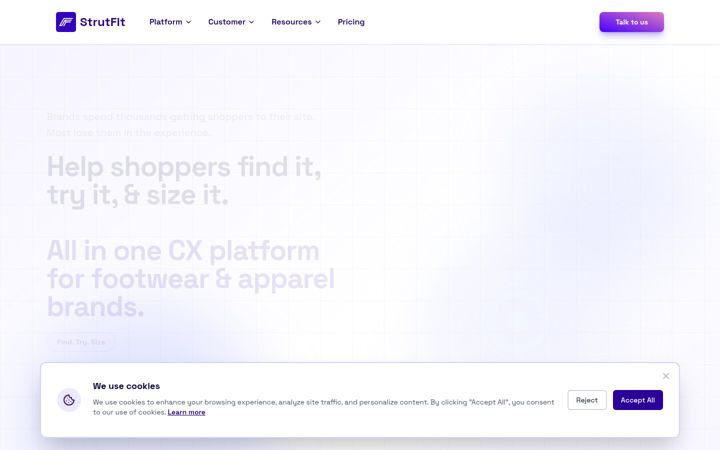Screen dimensions: 720x450
Task: Go to the Pricing page
Action: click(351, 22)
